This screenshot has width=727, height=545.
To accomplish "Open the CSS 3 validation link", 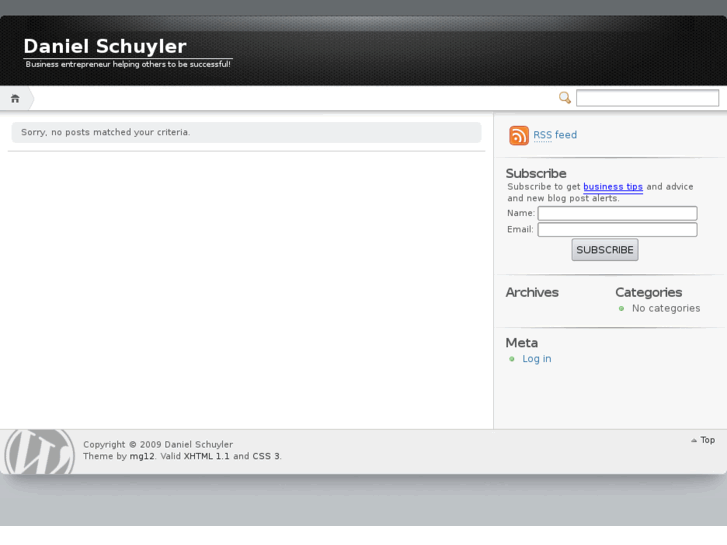I will [266, 456].
